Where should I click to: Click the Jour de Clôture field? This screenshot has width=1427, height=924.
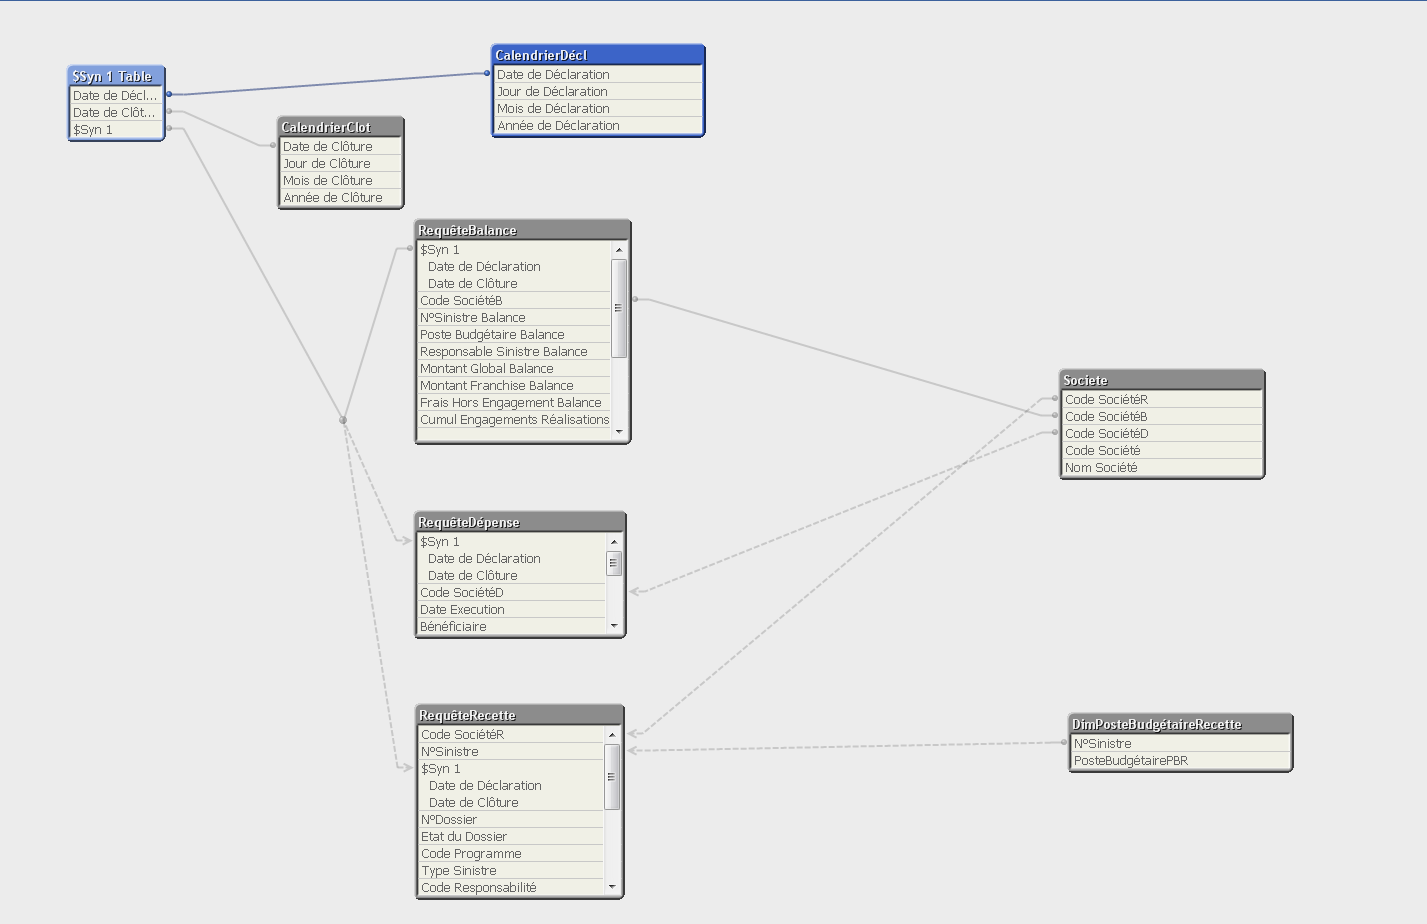pyautogui.click(x=341, y=163)
